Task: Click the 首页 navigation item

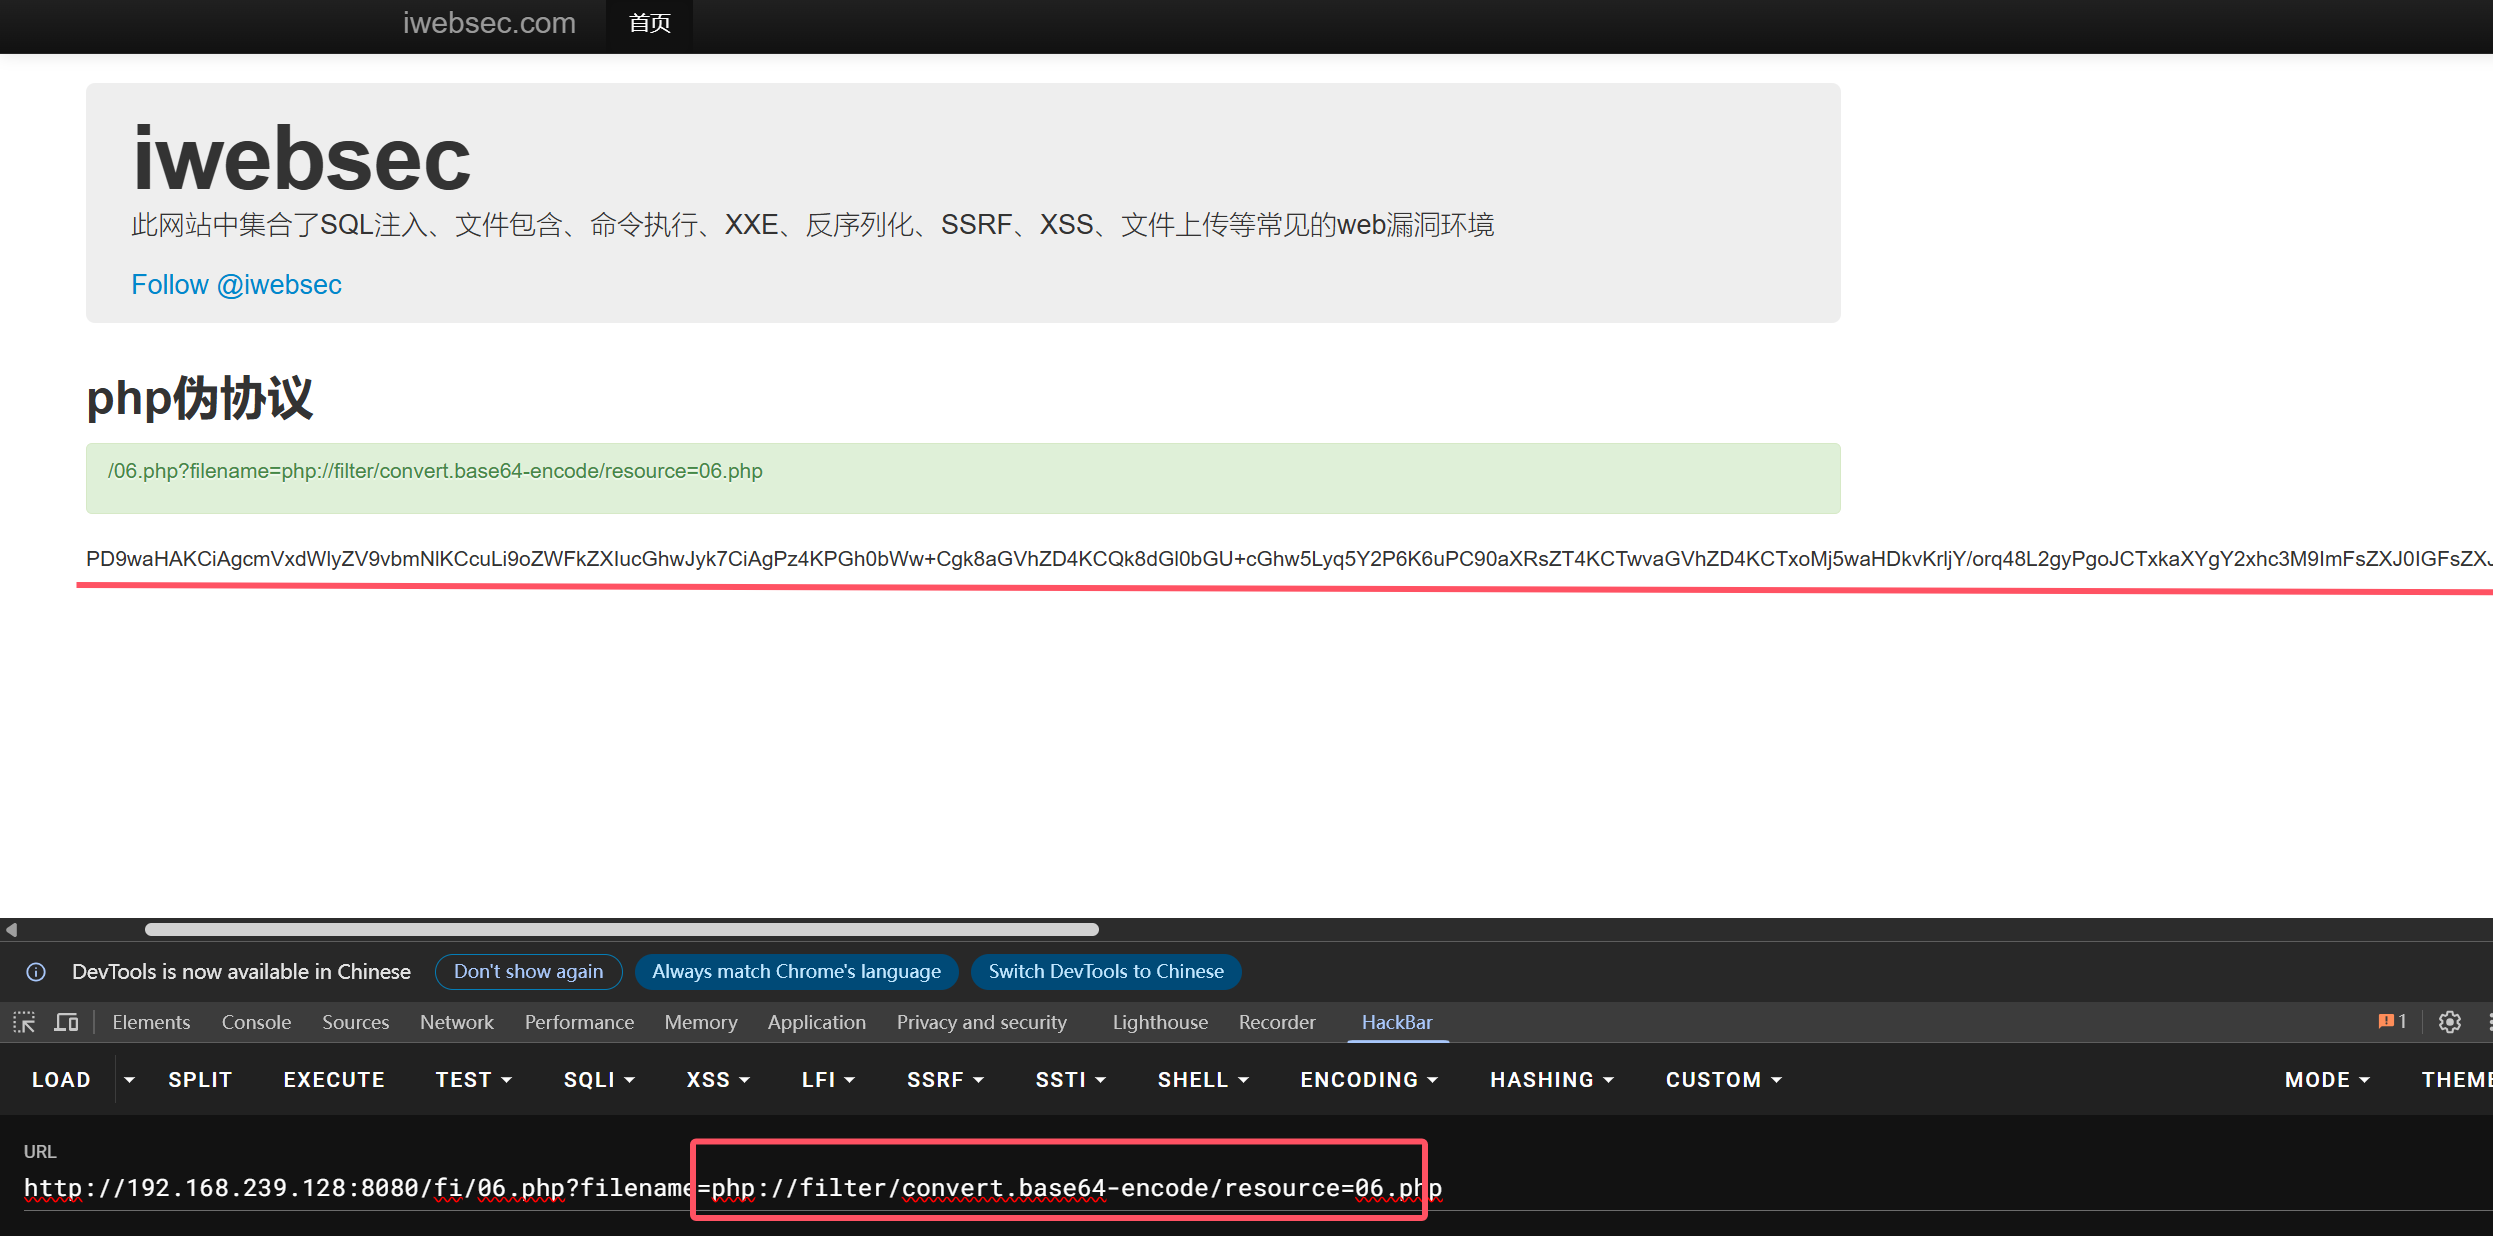Action: [x=648, y=22]
